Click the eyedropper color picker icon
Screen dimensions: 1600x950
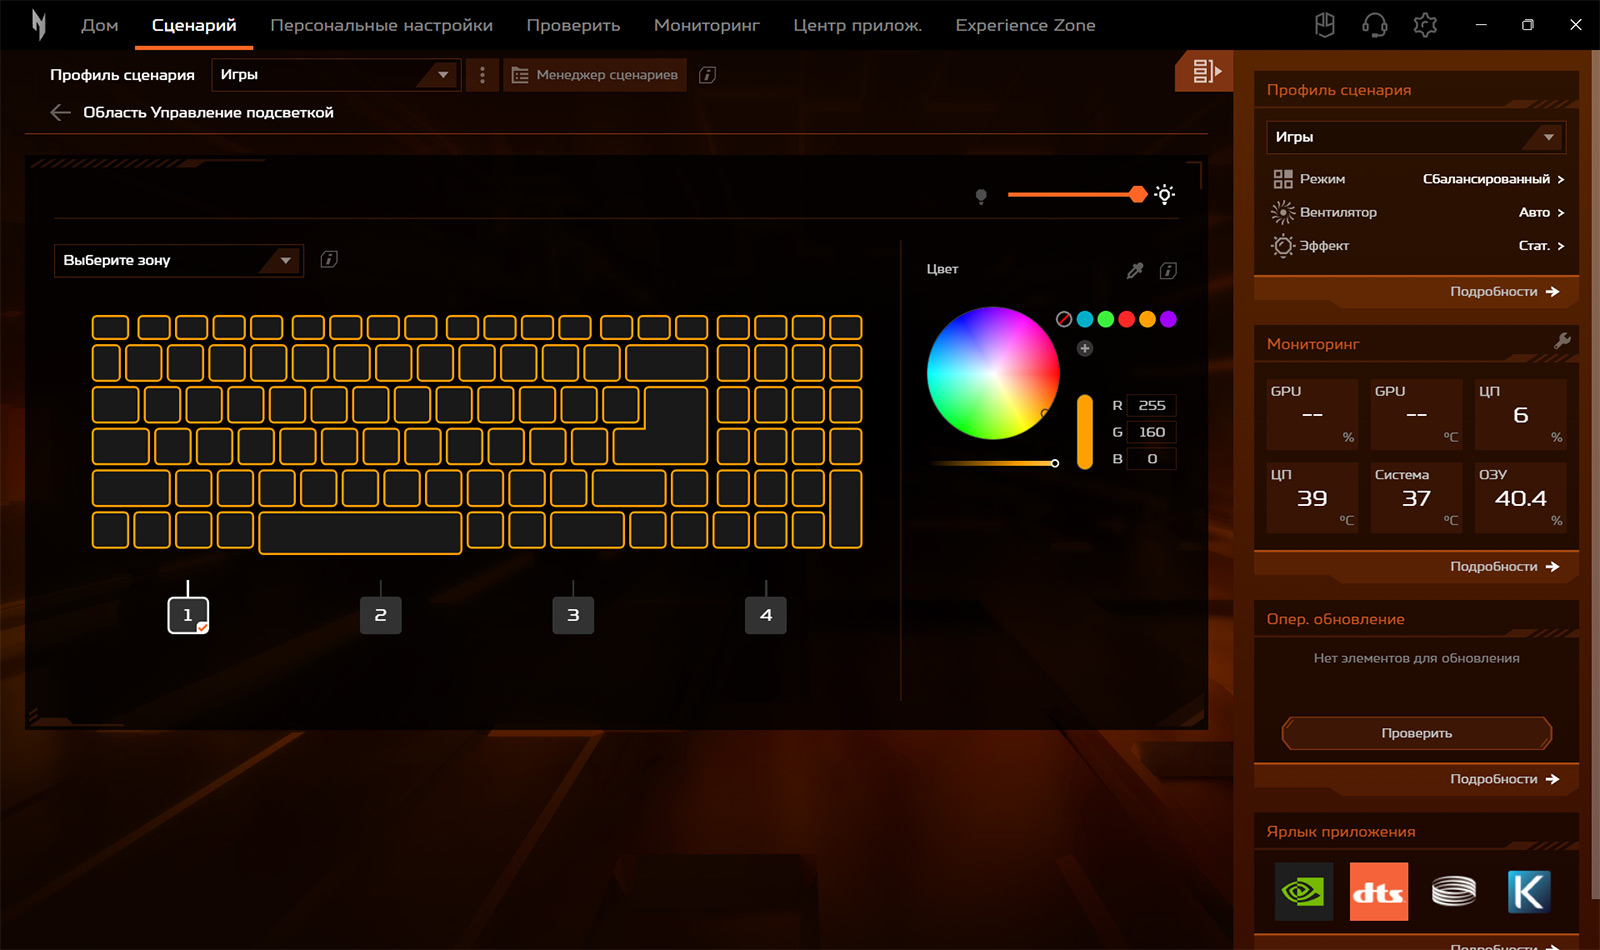1135,270
